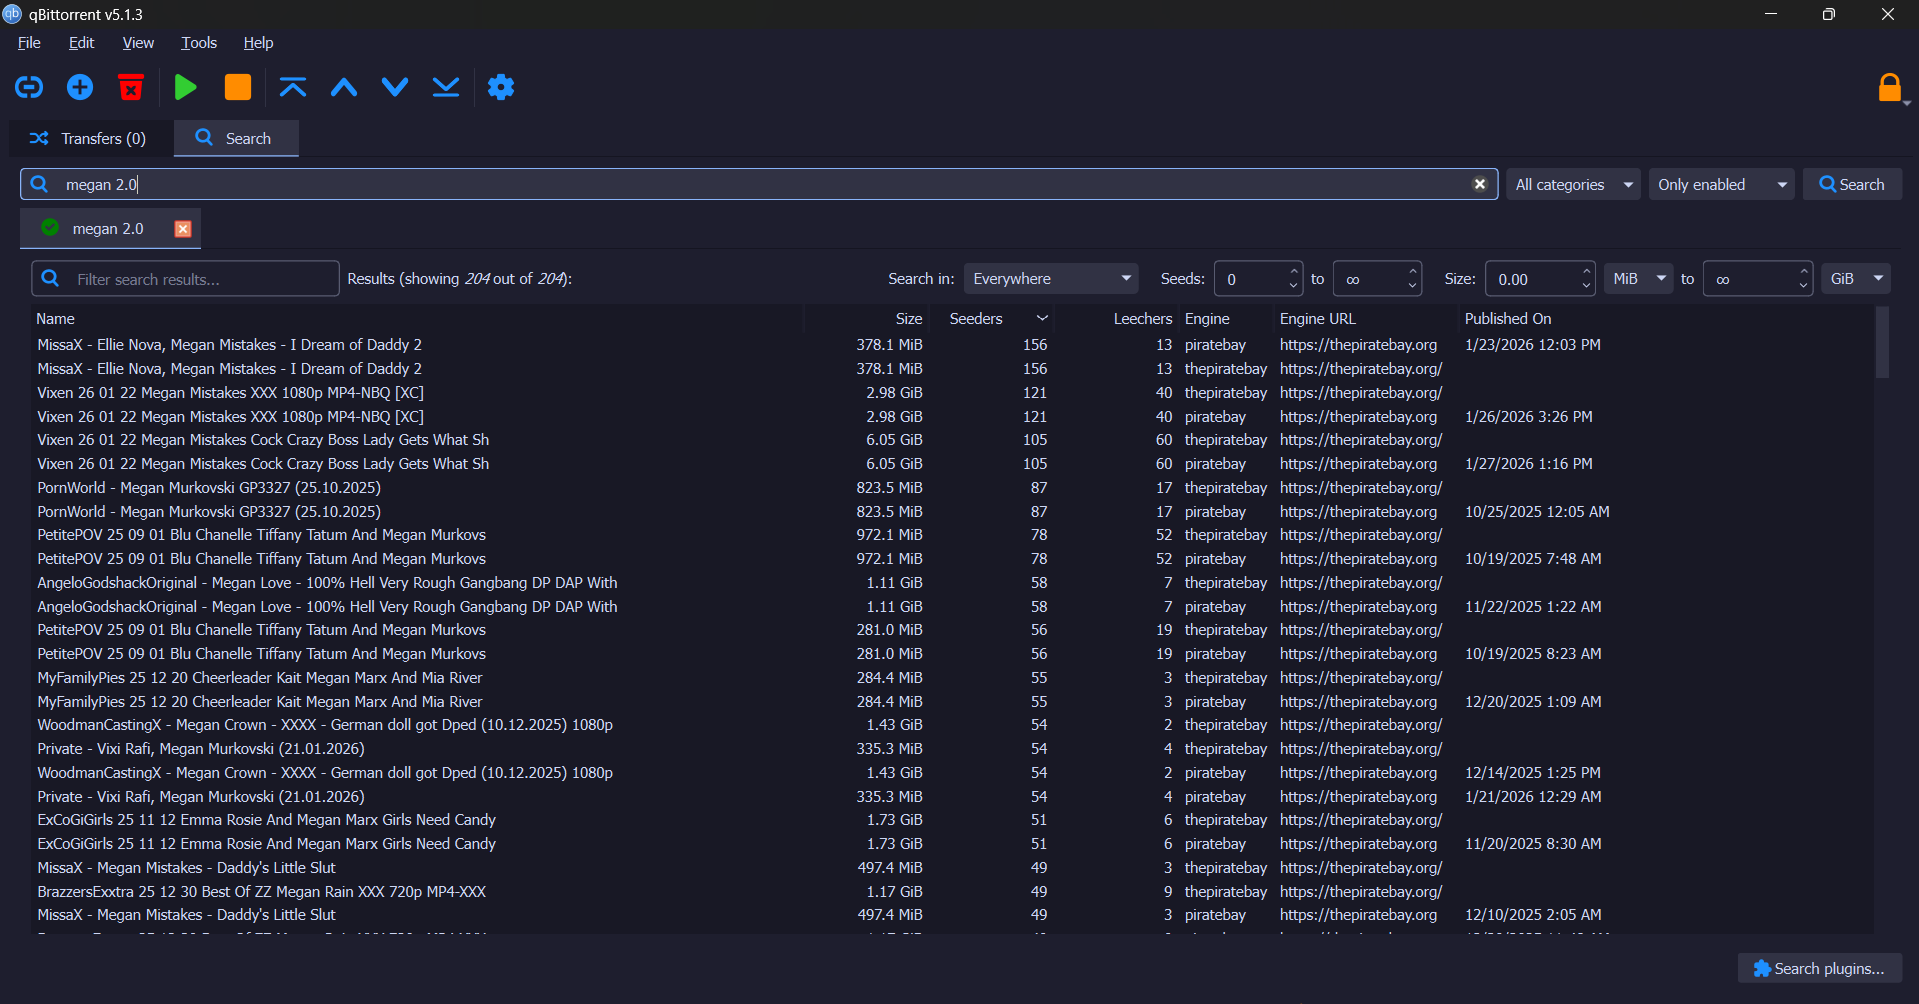
Task: Open Options with the gear icon
Action: [501, 87]
